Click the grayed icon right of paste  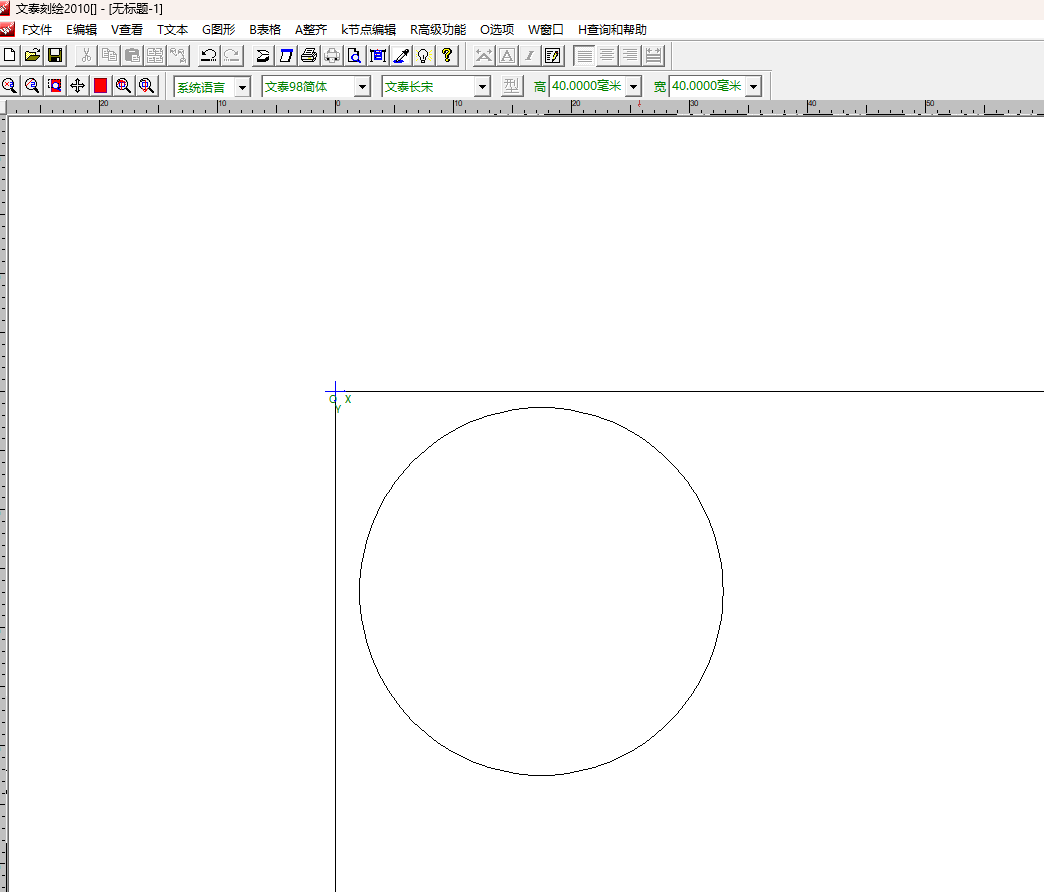[x=155, y=55]
